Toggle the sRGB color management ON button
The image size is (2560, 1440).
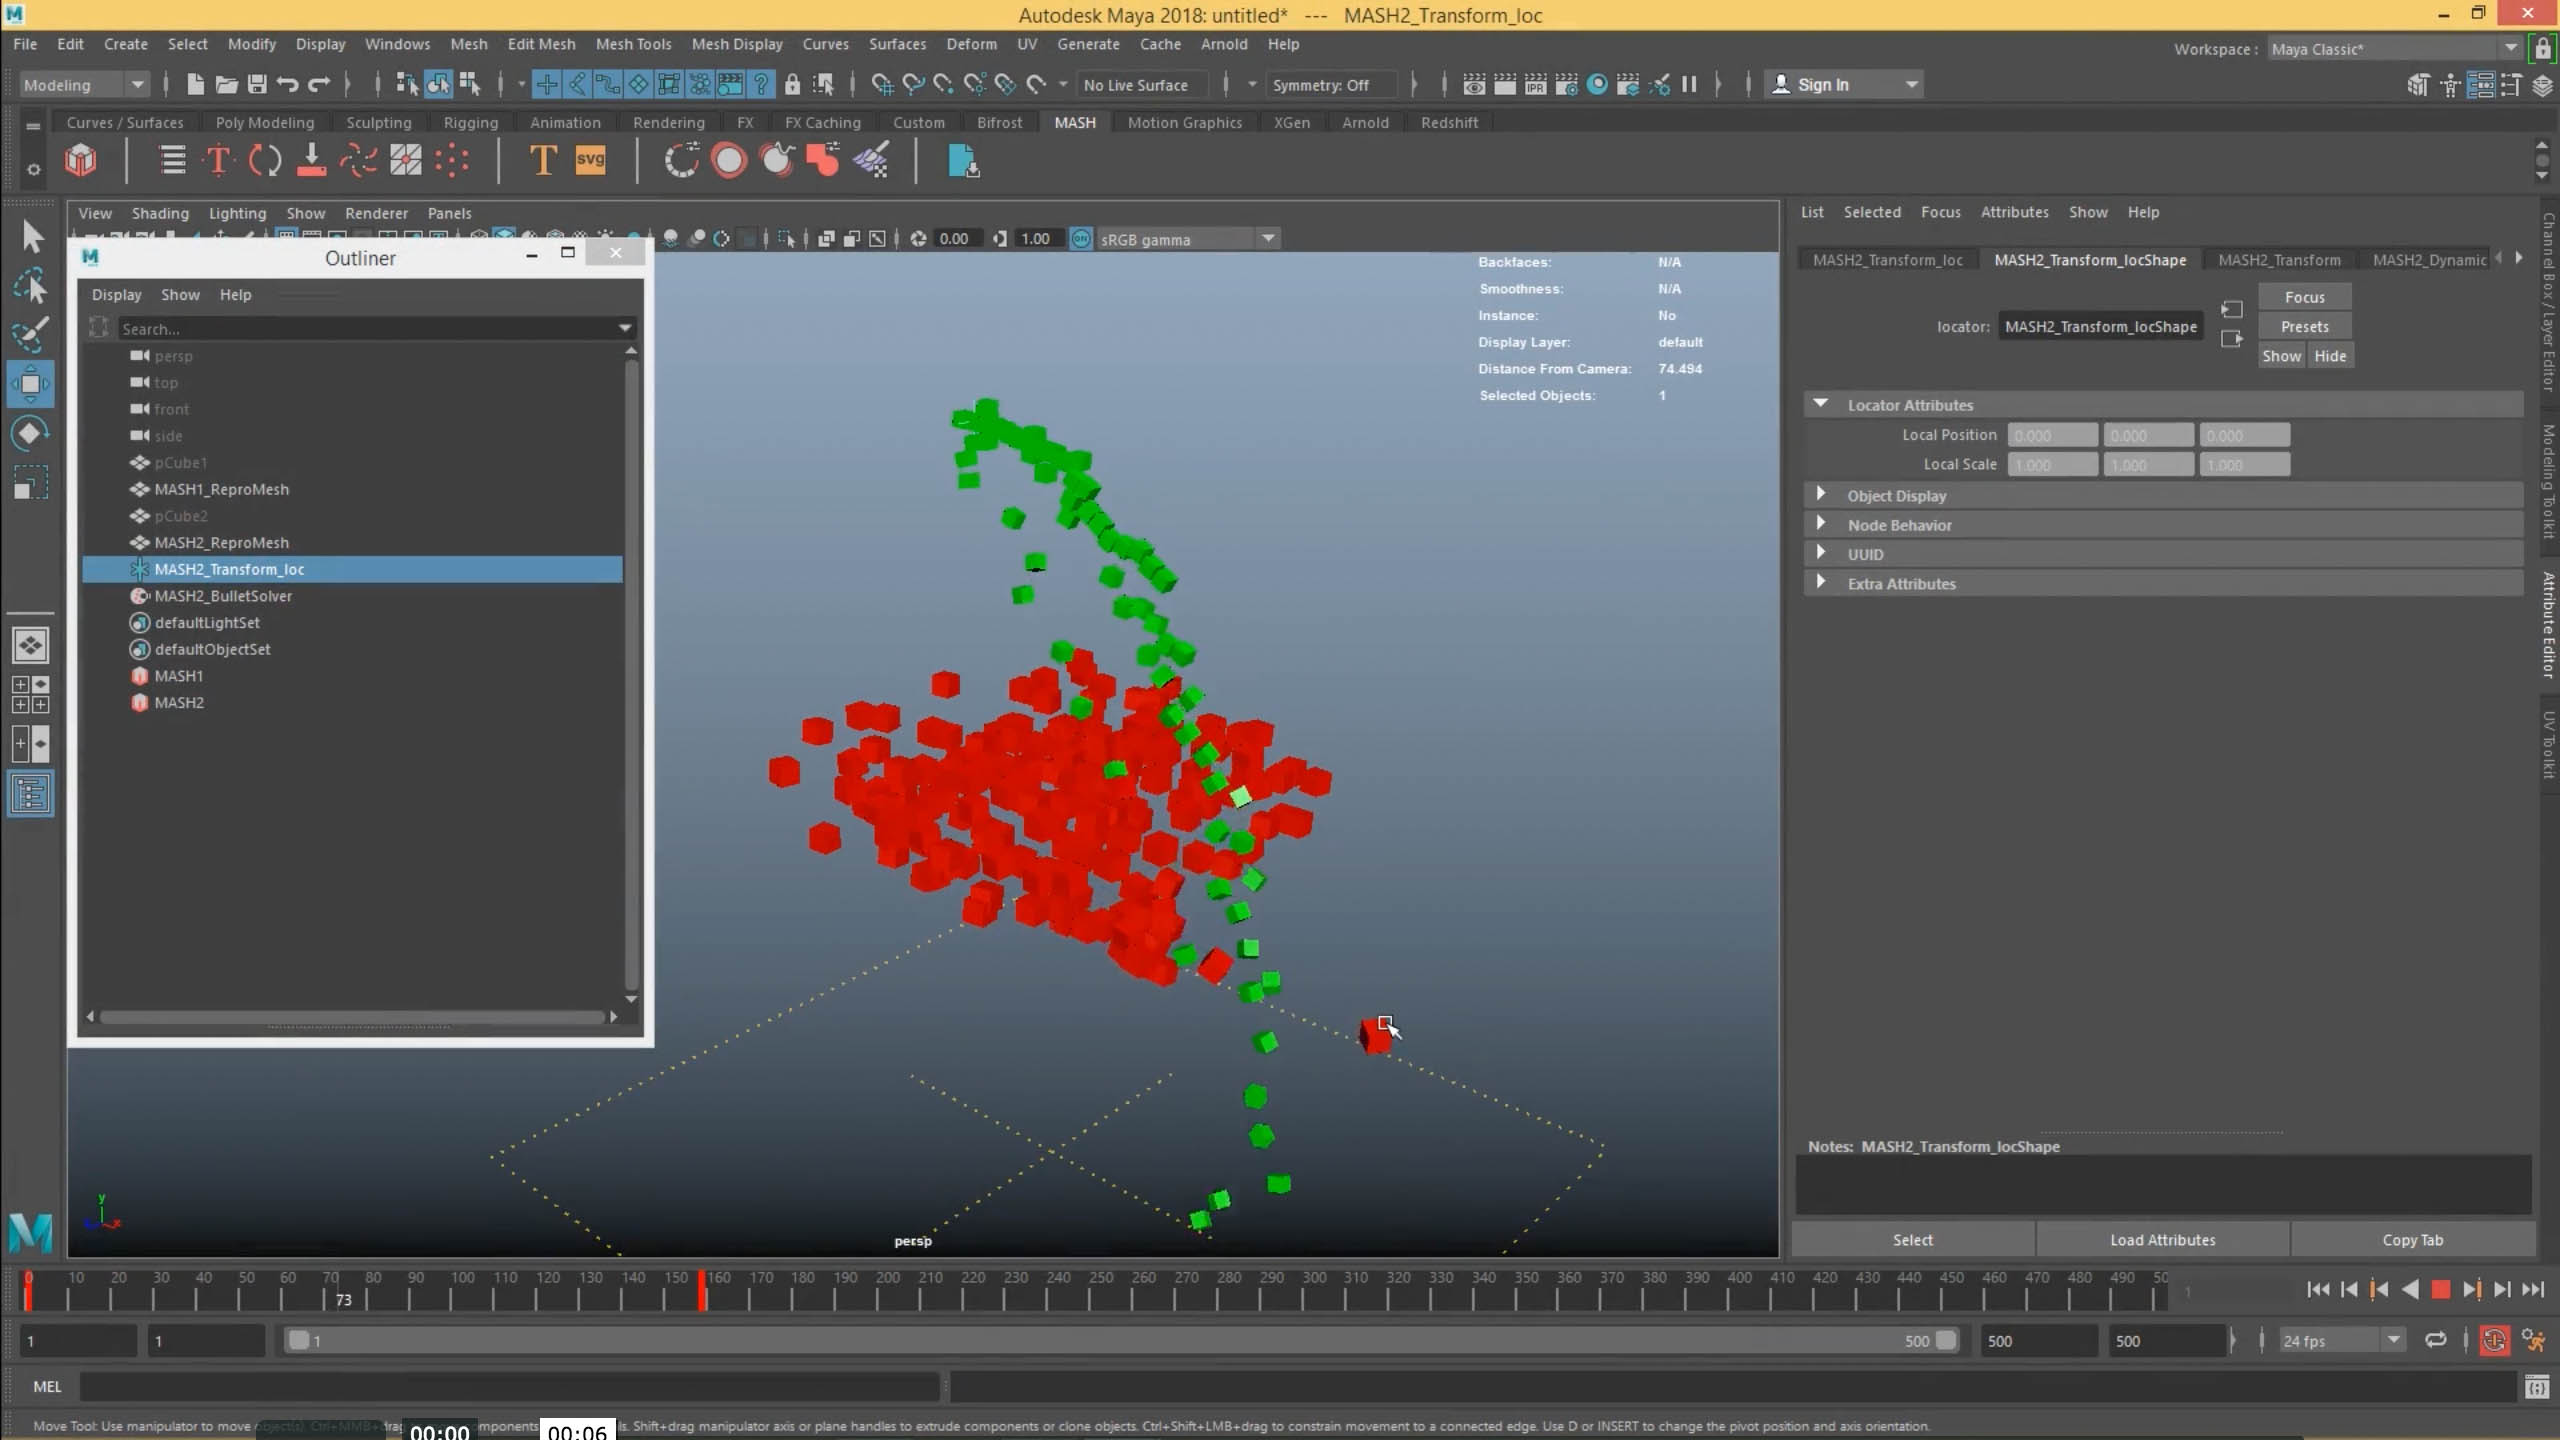click(1081, 239)
